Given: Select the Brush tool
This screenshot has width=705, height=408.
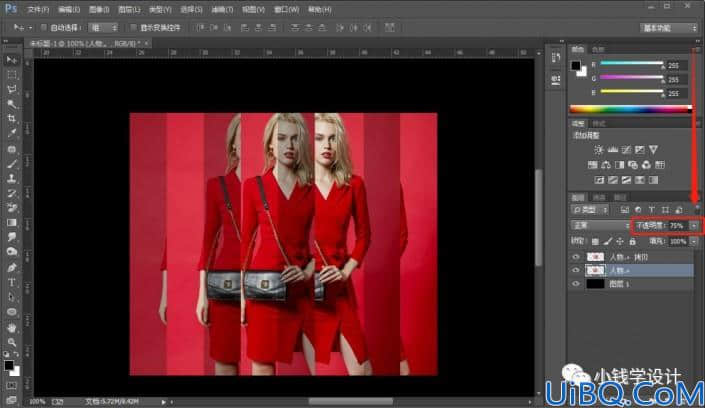Looking at the screenshot, I should click(x=12, y=164).
